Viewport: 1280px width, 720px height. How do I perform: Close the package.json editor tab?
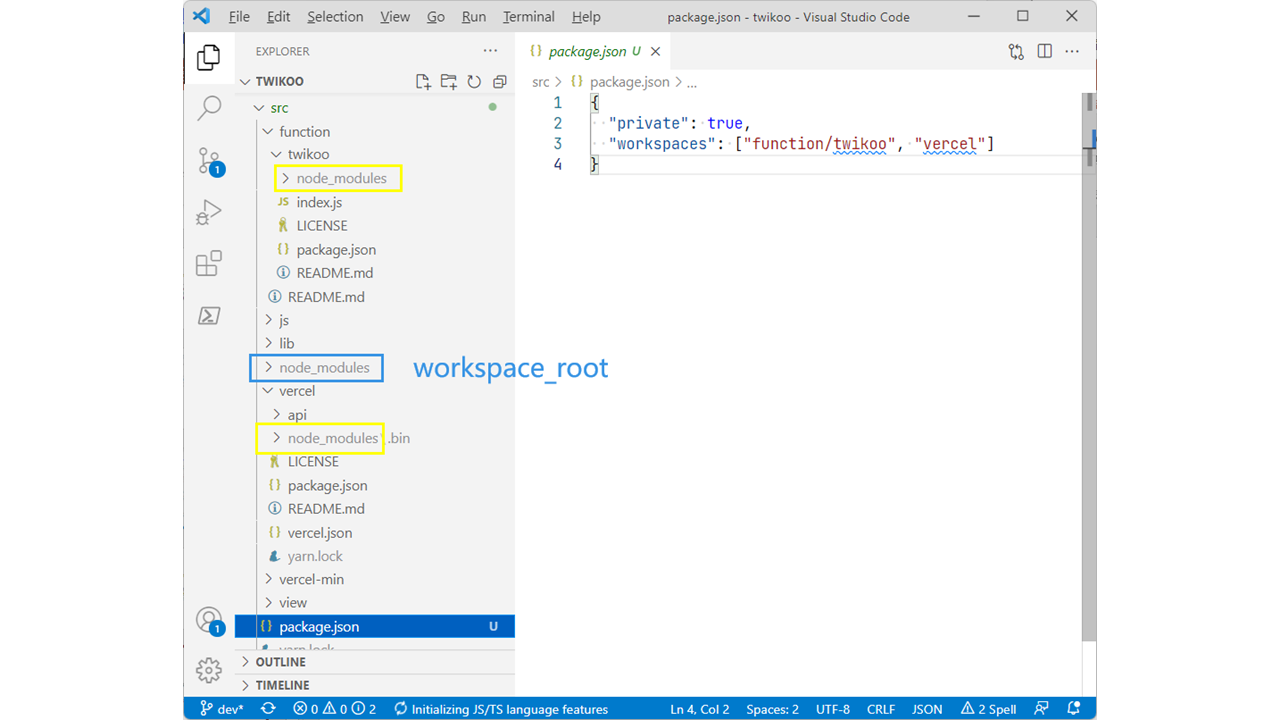[x=656, y=51]
